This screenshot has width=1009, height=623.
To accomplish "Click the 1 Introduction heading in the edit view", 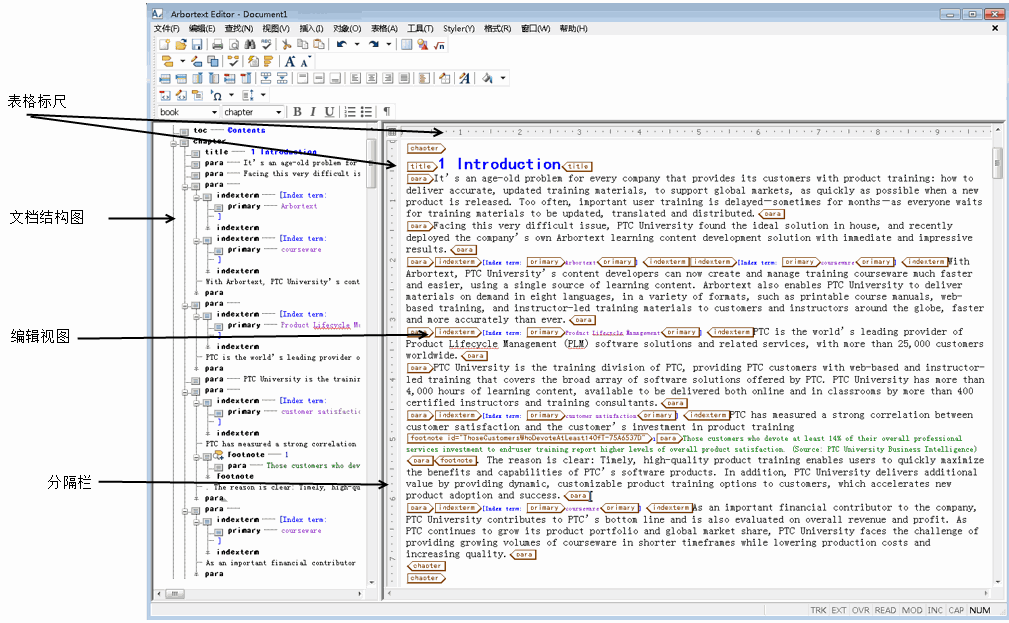I will click(499, 164).
